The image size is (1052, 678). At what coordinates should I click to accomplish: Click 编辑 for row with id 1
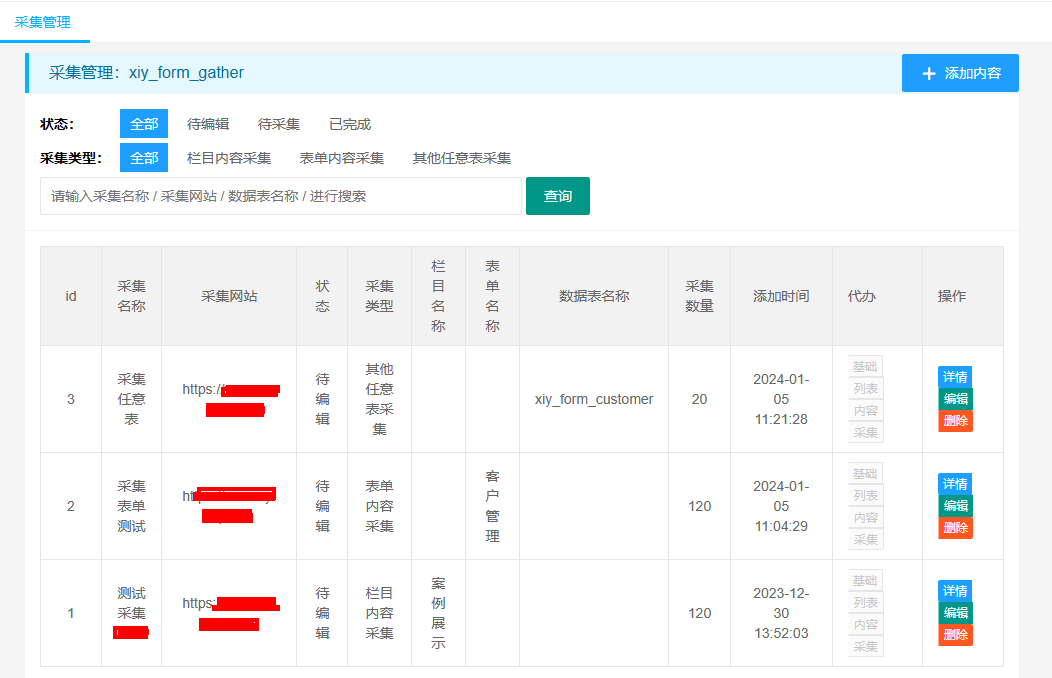coord(955,613)
